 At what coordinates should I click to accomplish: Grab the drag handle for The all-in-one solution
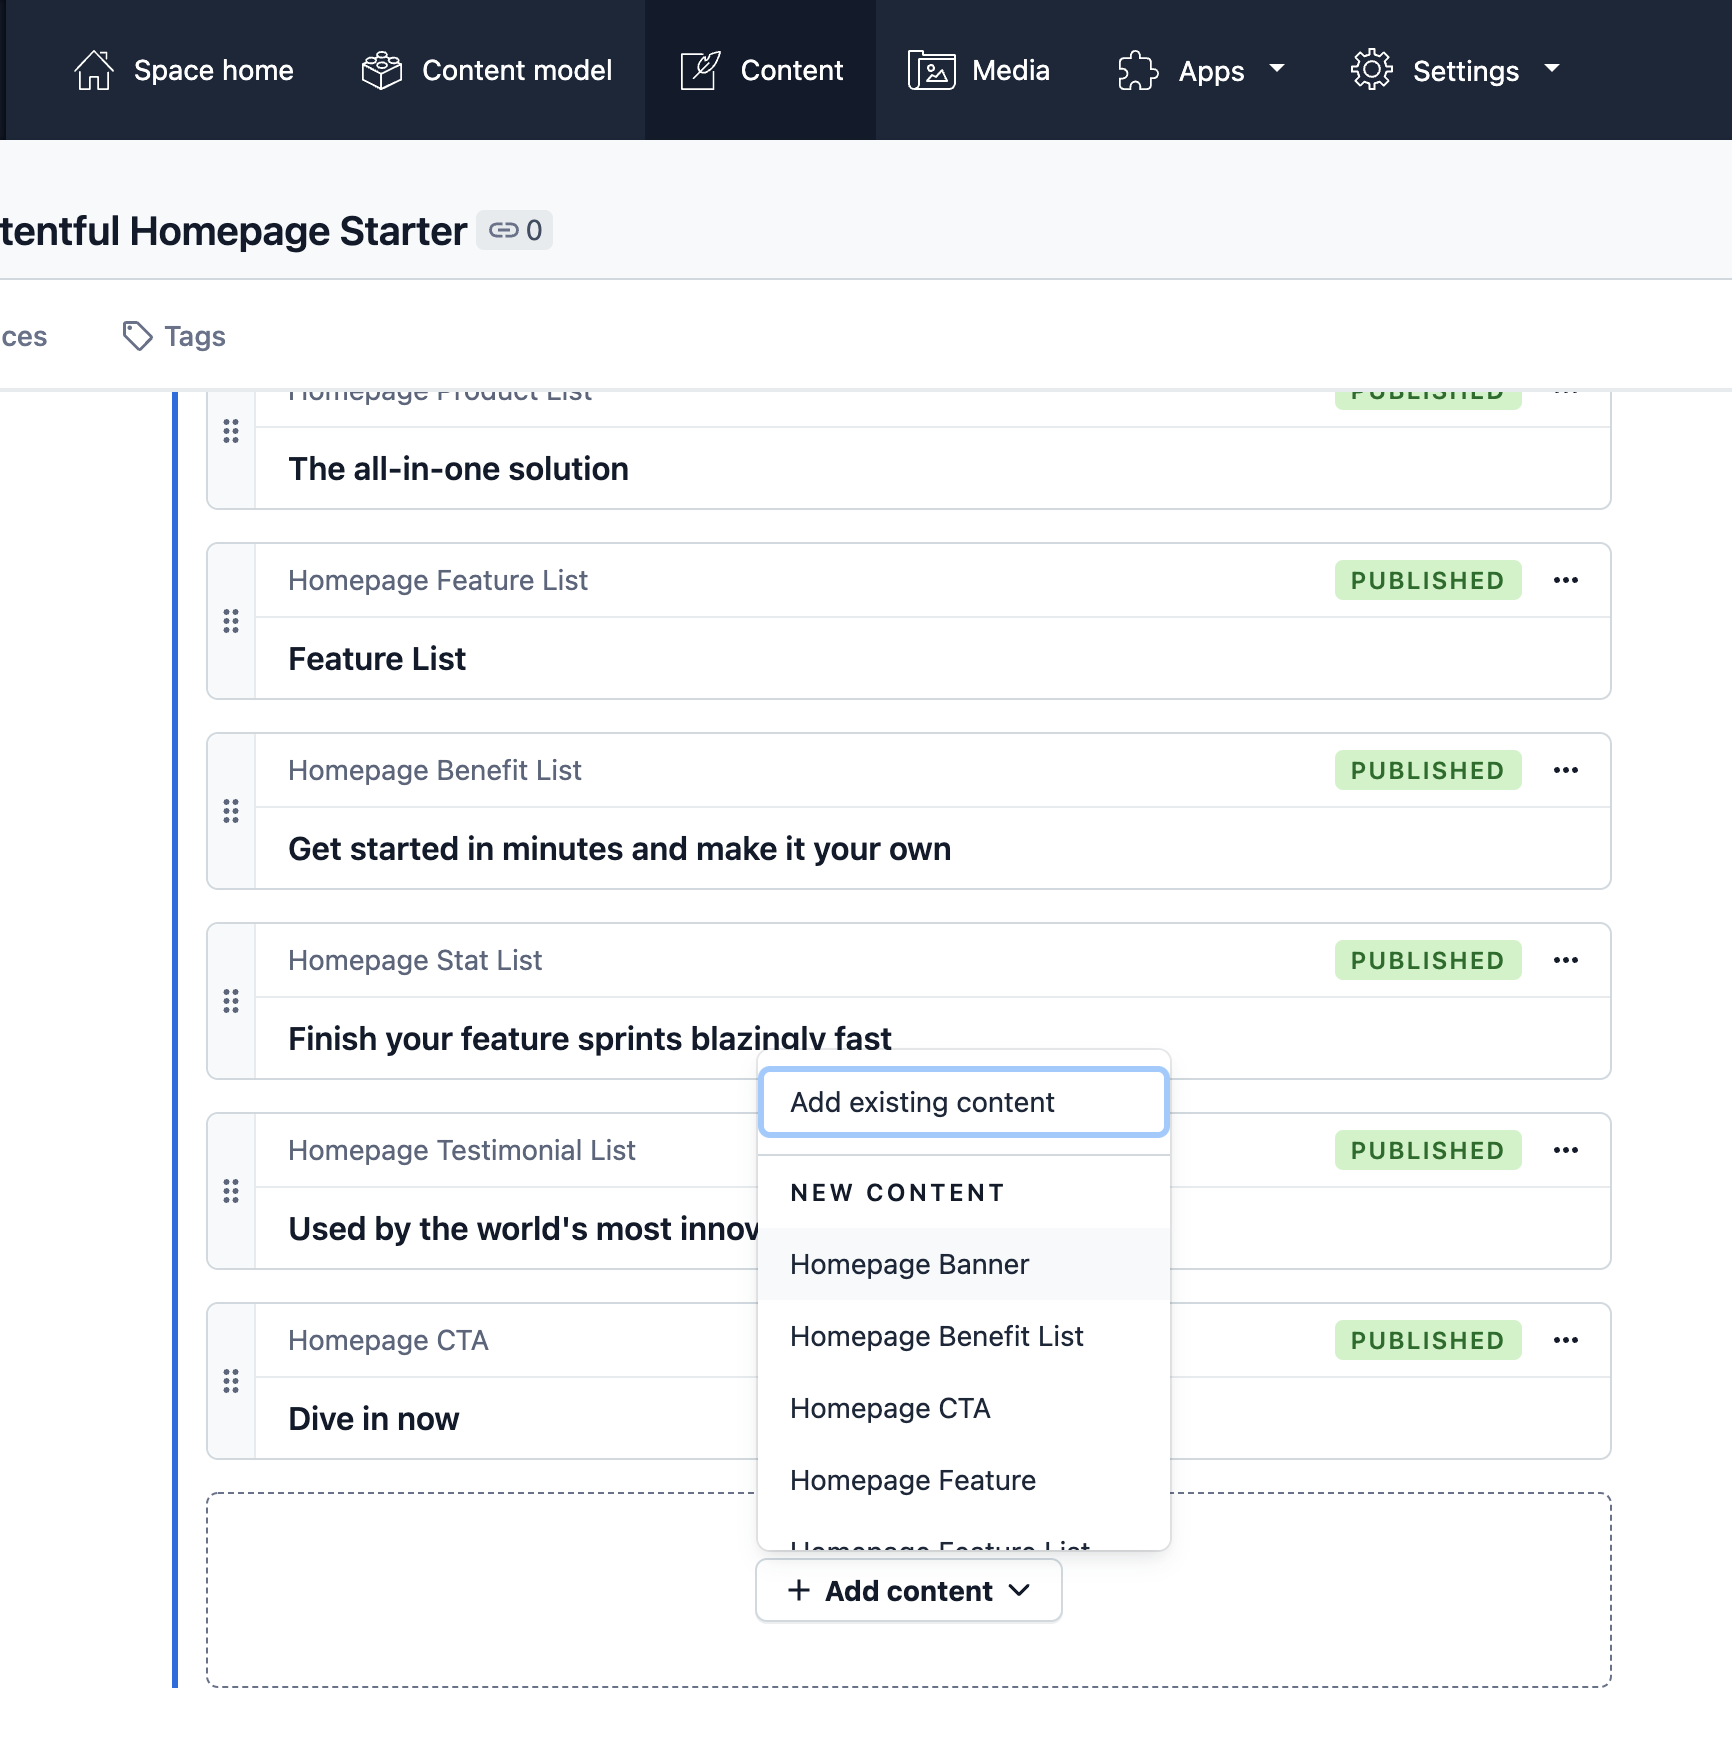click(231, 431)
